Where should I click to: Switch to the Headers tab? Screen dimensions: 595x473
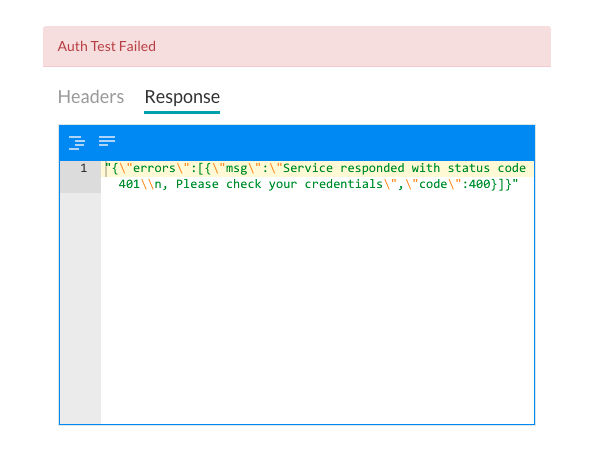91,97
